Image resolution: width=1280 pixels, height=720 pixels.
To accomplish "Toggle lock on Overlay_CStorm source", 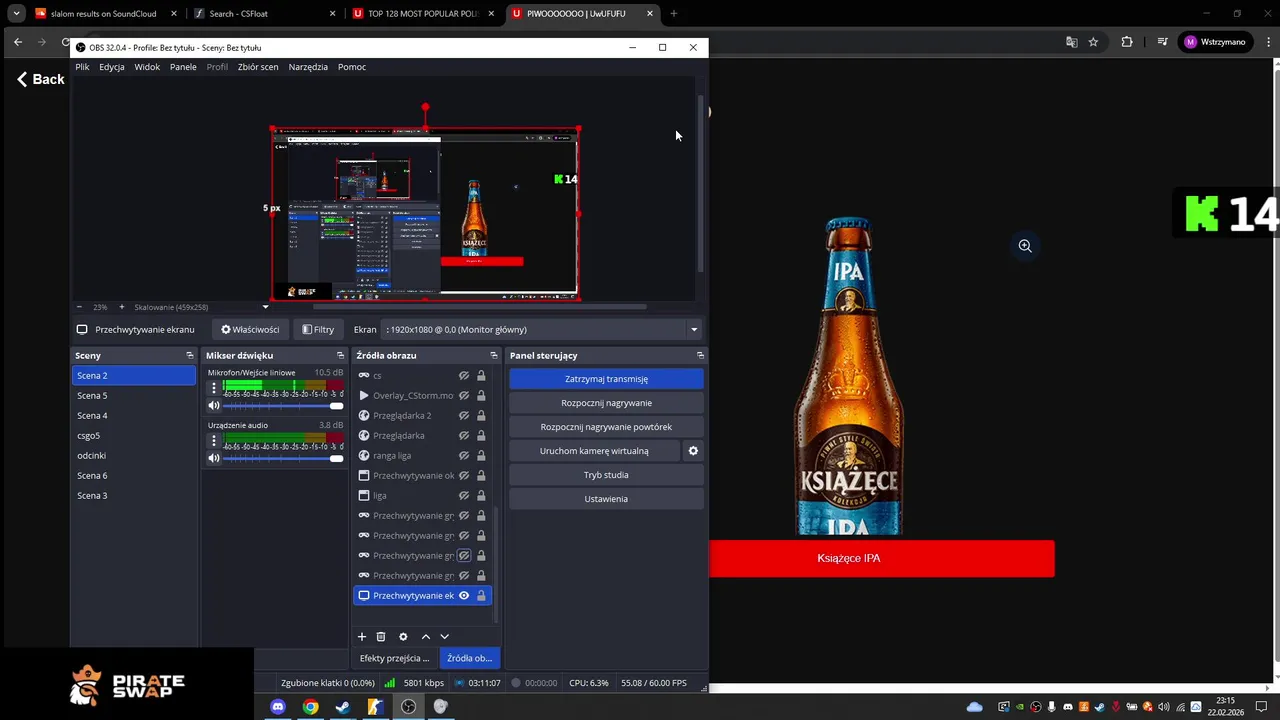I will click(481, 396).
